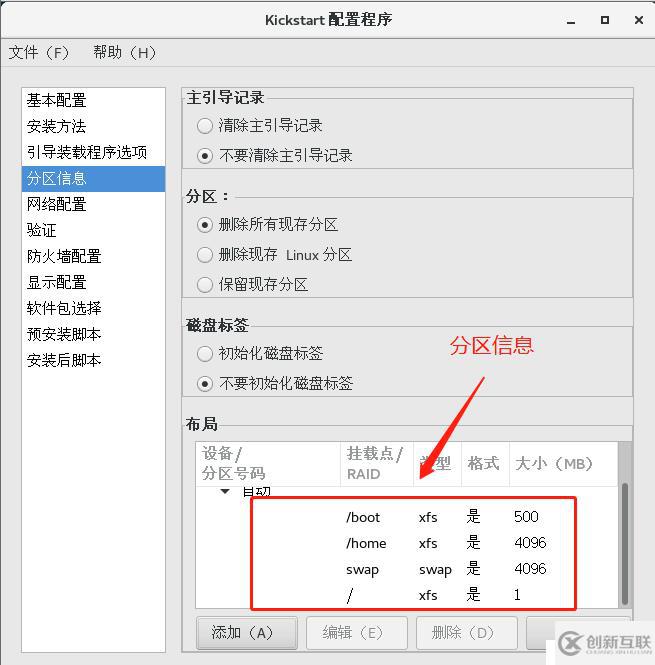
Task: Open the 文件 (F) menu
Action: (39, 53)
